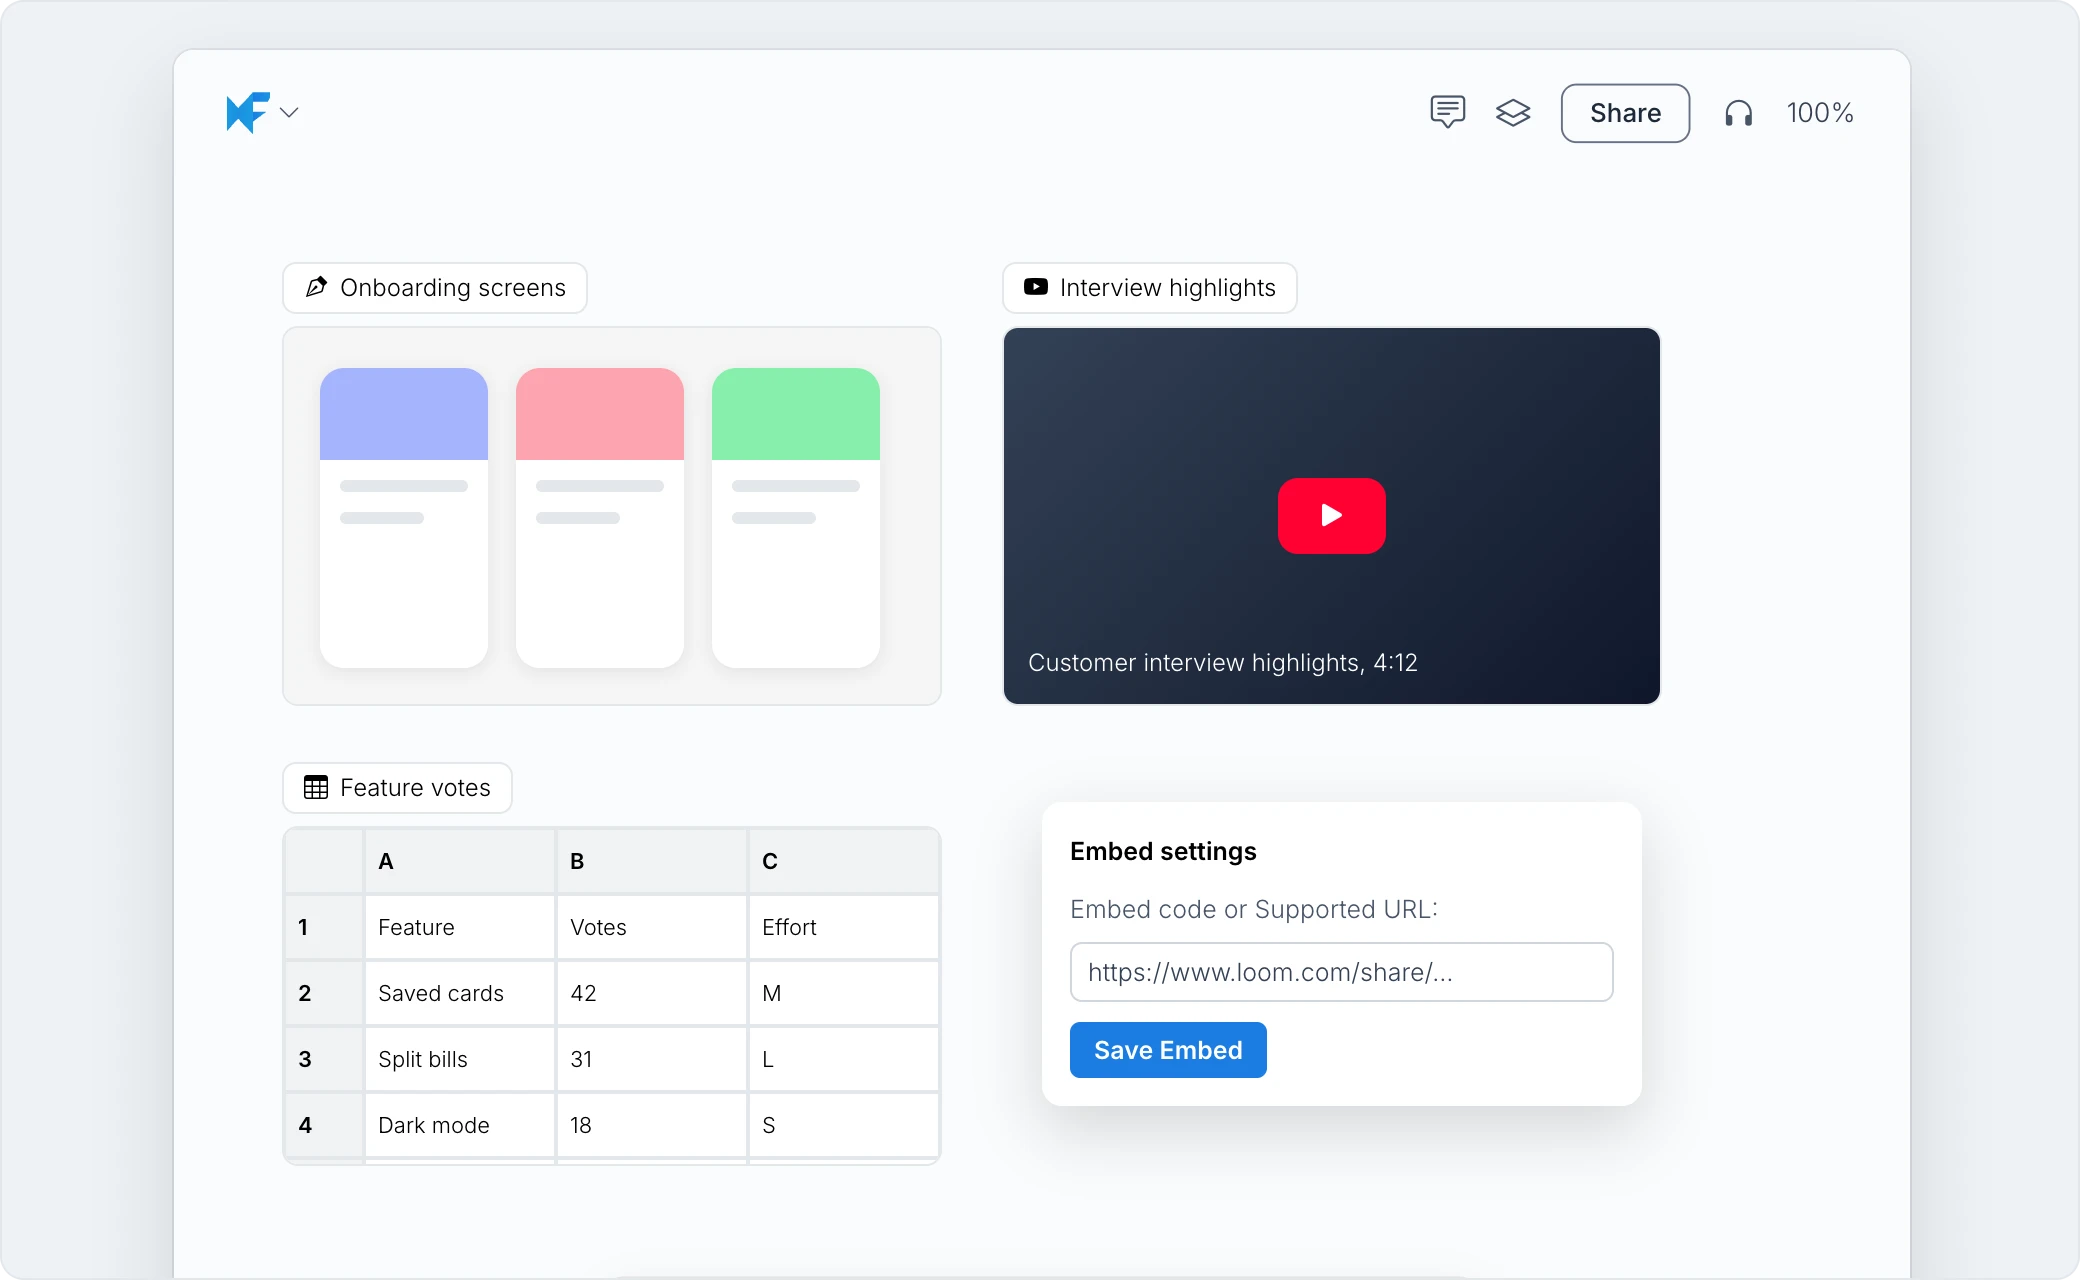
Task: Click the '18' votes cell
Action: (652, 1125)
